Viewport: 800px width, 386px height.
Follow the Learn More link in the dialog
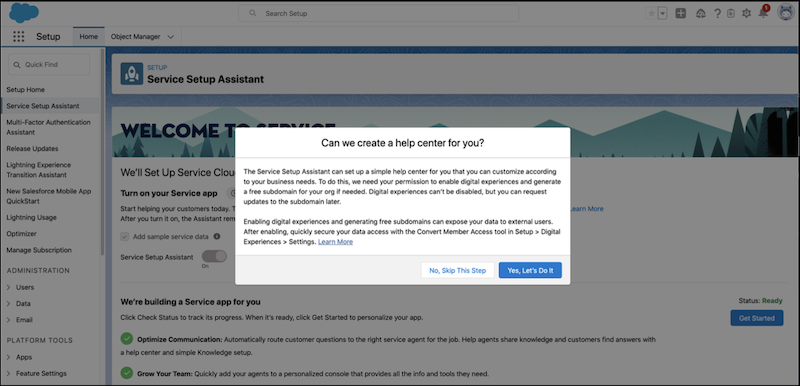click(335, 242)
